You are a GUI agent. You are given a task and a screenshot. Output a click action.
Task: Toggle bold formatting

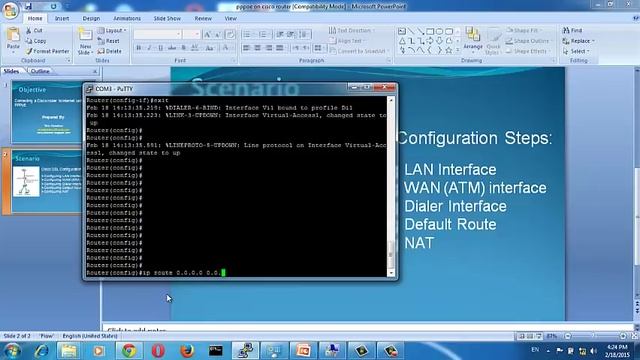point(139,48)
